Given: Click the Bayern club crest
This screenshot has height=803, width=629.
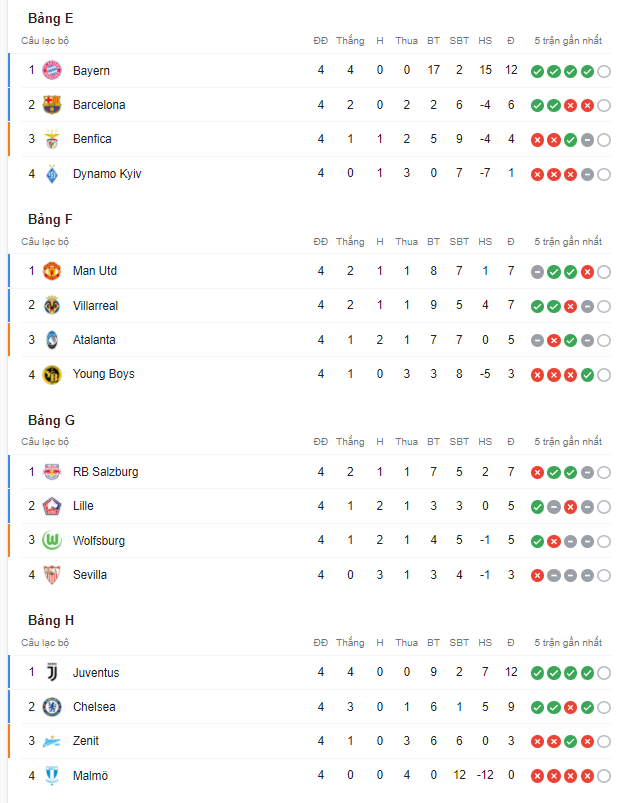Looking at the screenshot, I should pos(52,71).
